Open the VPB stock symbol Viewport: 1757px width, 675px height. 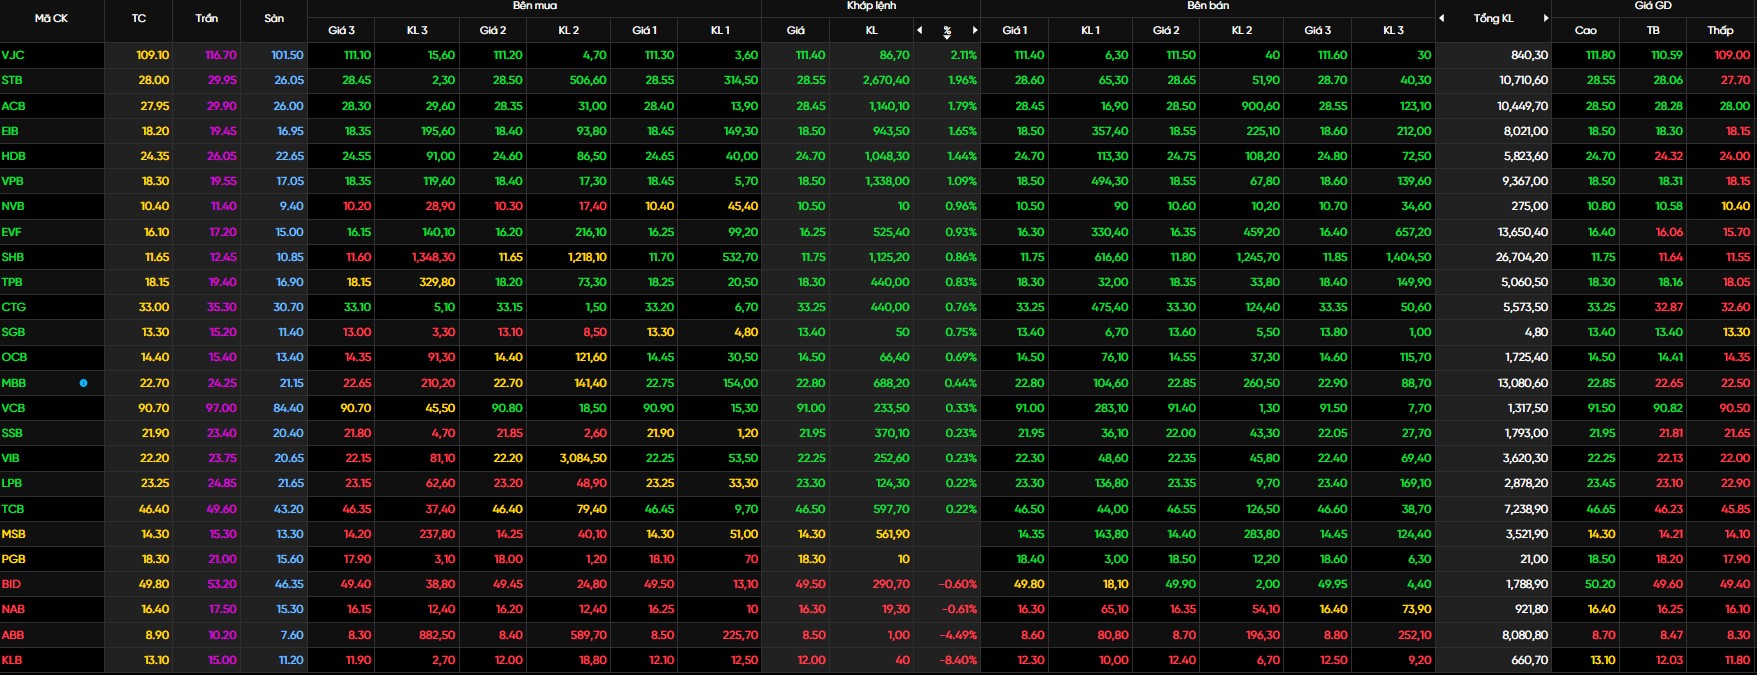[13, 181]
